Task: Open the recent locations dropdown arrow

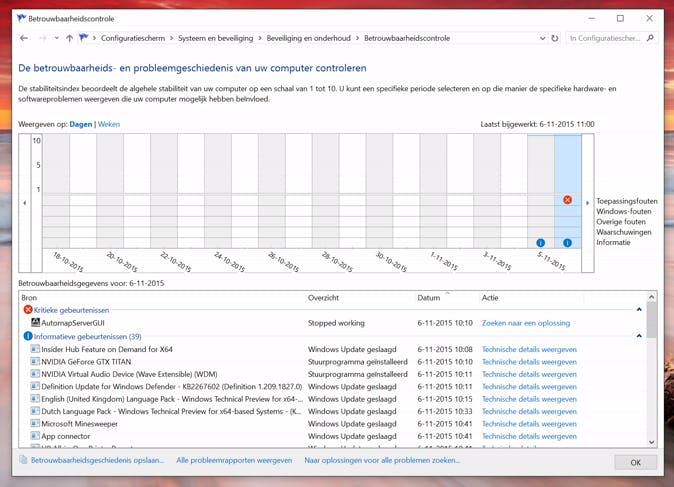Action: pyautogui.click(x=56, y=38)
